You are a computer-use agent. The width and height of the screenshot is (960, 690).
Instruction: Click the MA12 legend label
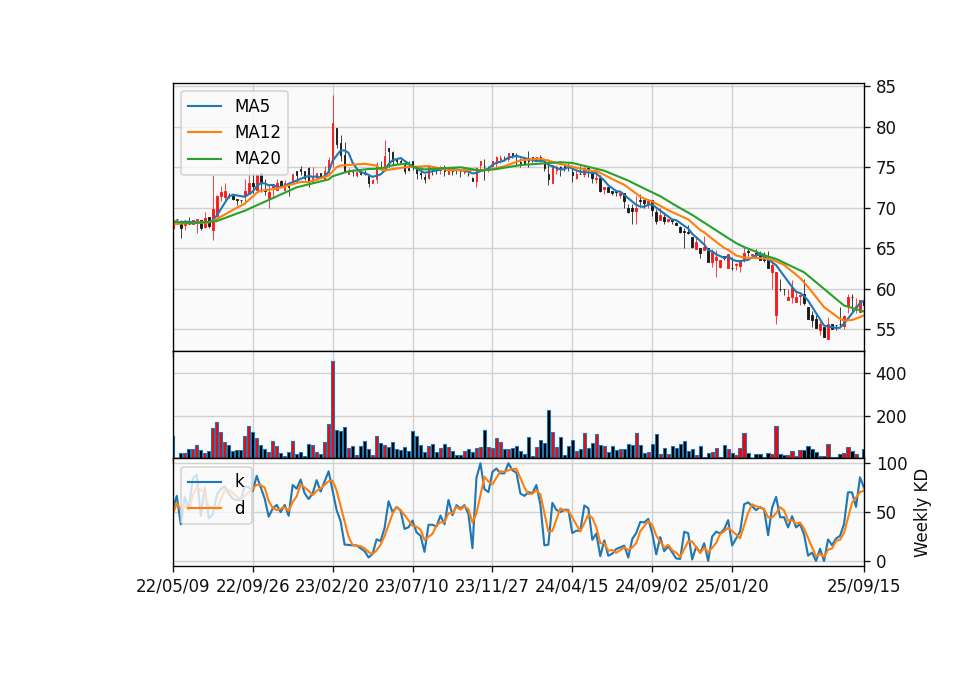[257, 132]
